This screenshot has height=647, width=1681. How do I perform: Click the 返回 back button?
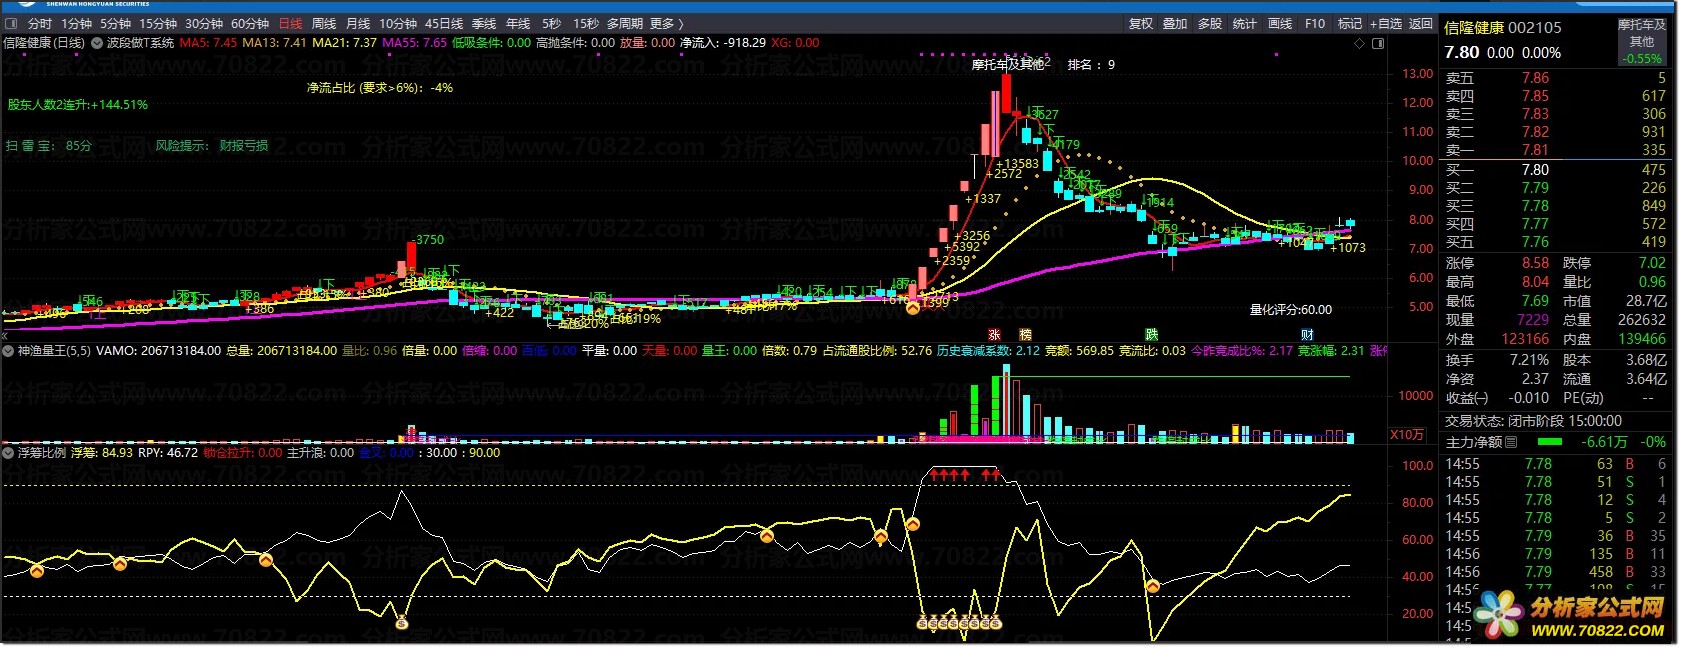point(1421,24)
